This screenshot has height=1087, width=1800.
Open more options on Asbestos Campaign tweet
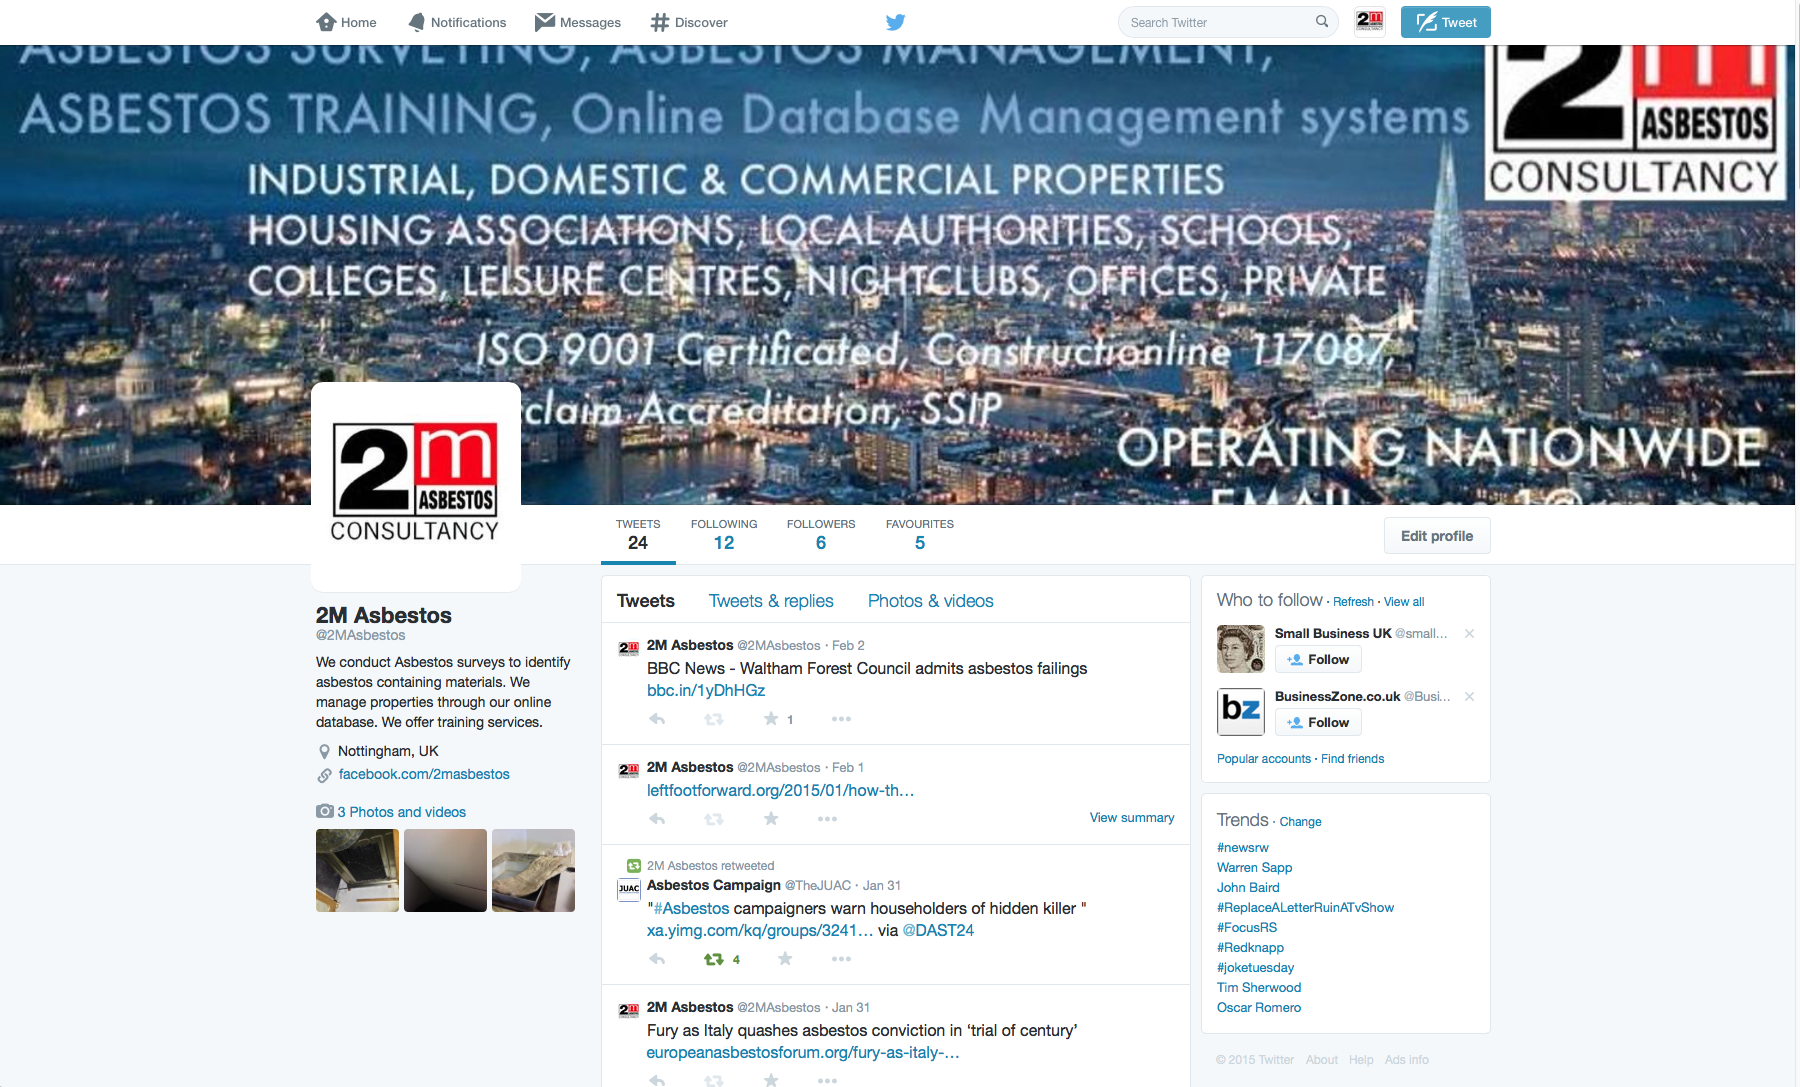pos(841,959)
